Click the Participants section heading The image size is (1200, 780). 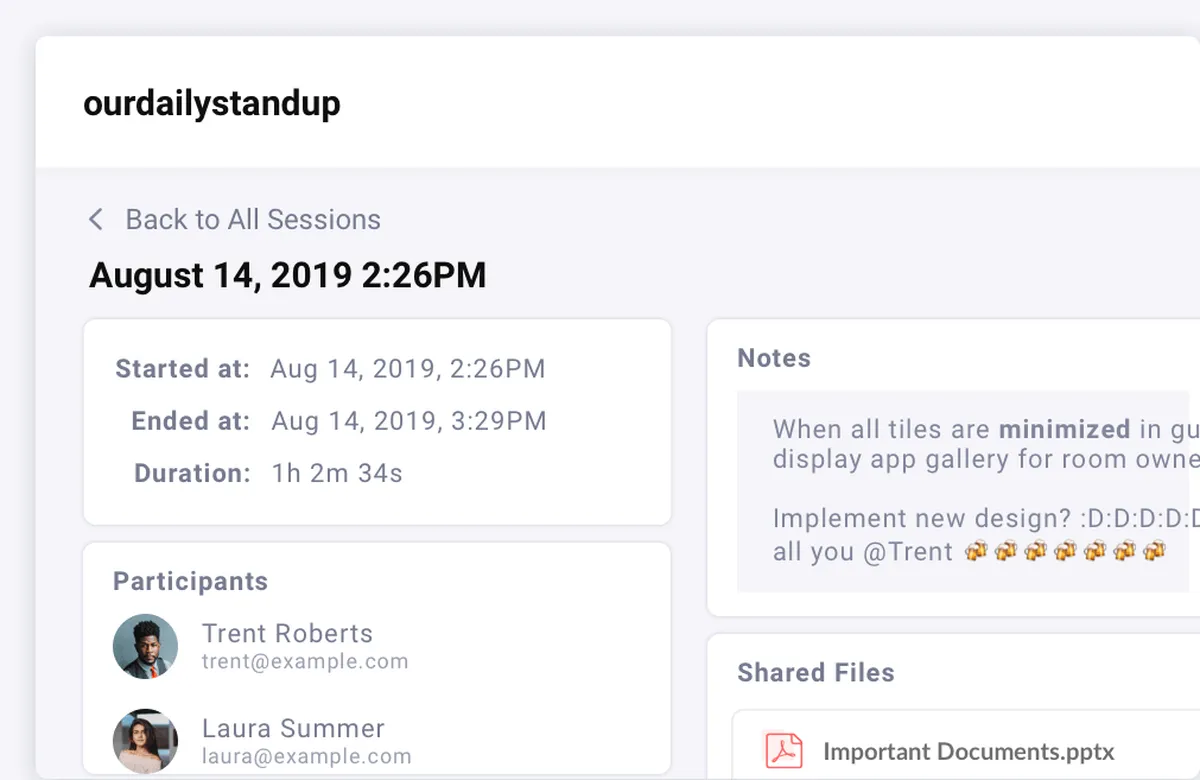(x=190, y=582)
